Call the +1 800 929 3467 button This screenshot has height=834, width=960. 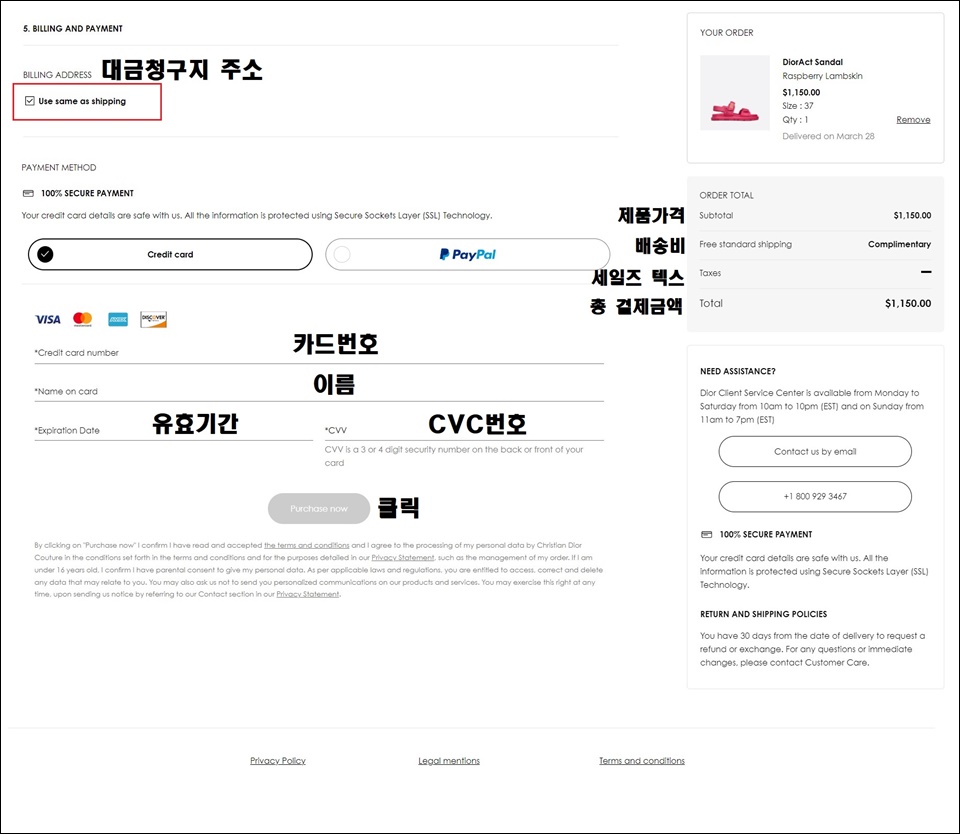pos(815,497)
